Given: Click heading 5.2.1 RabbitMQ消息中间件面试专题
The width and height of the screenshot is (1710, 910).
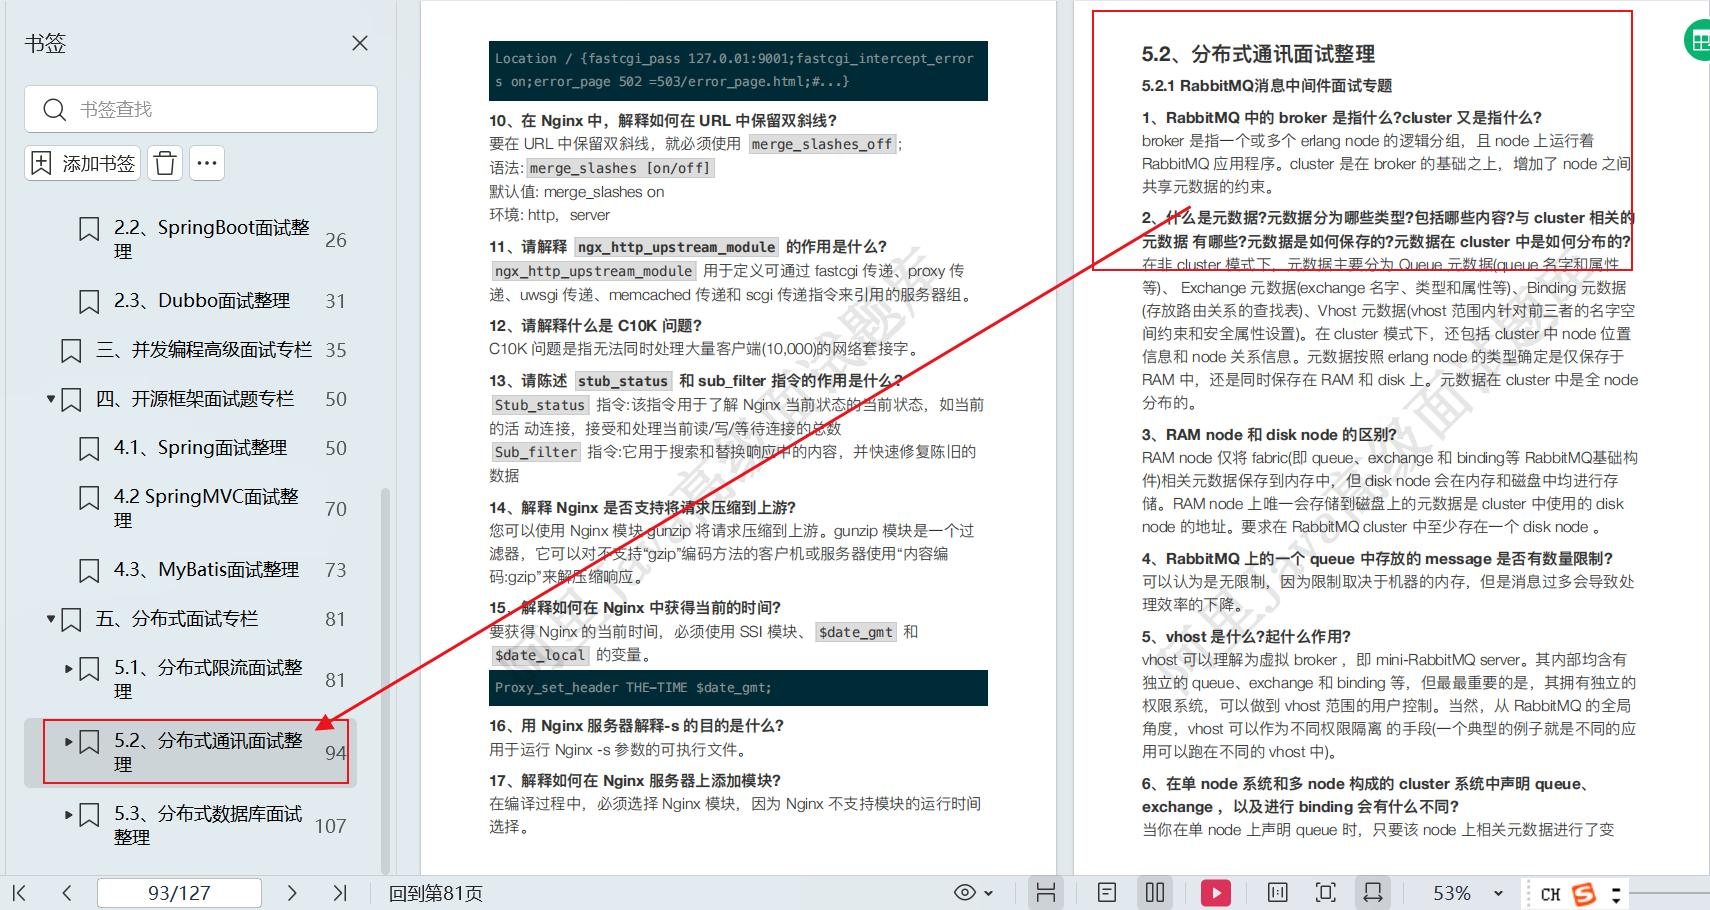Looking at the screenshot, I should tap(1267, 86).
